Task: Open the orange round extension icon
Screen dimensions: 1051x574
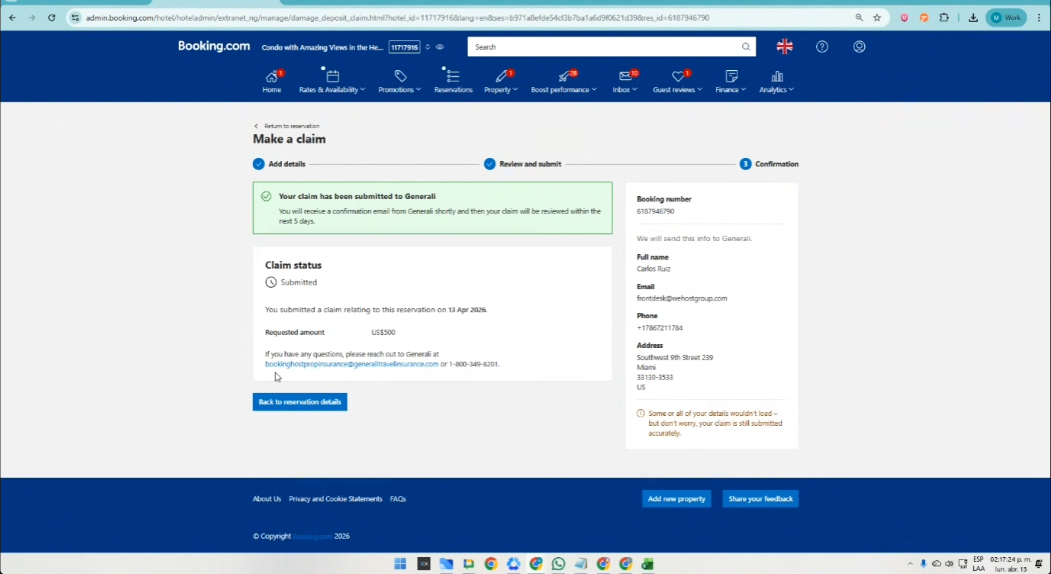Action: coord(924,17)
